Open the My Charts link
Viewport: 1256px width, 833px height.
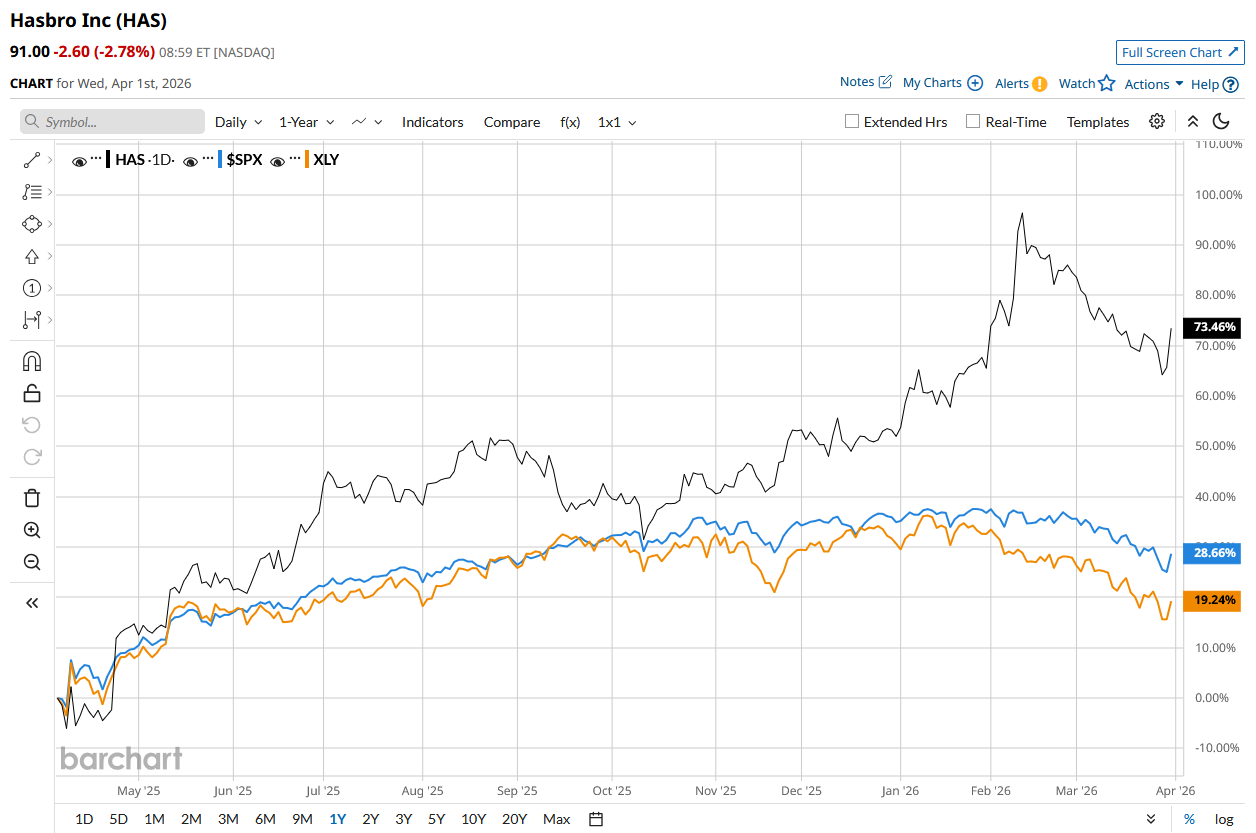click(x=942, y=83)
